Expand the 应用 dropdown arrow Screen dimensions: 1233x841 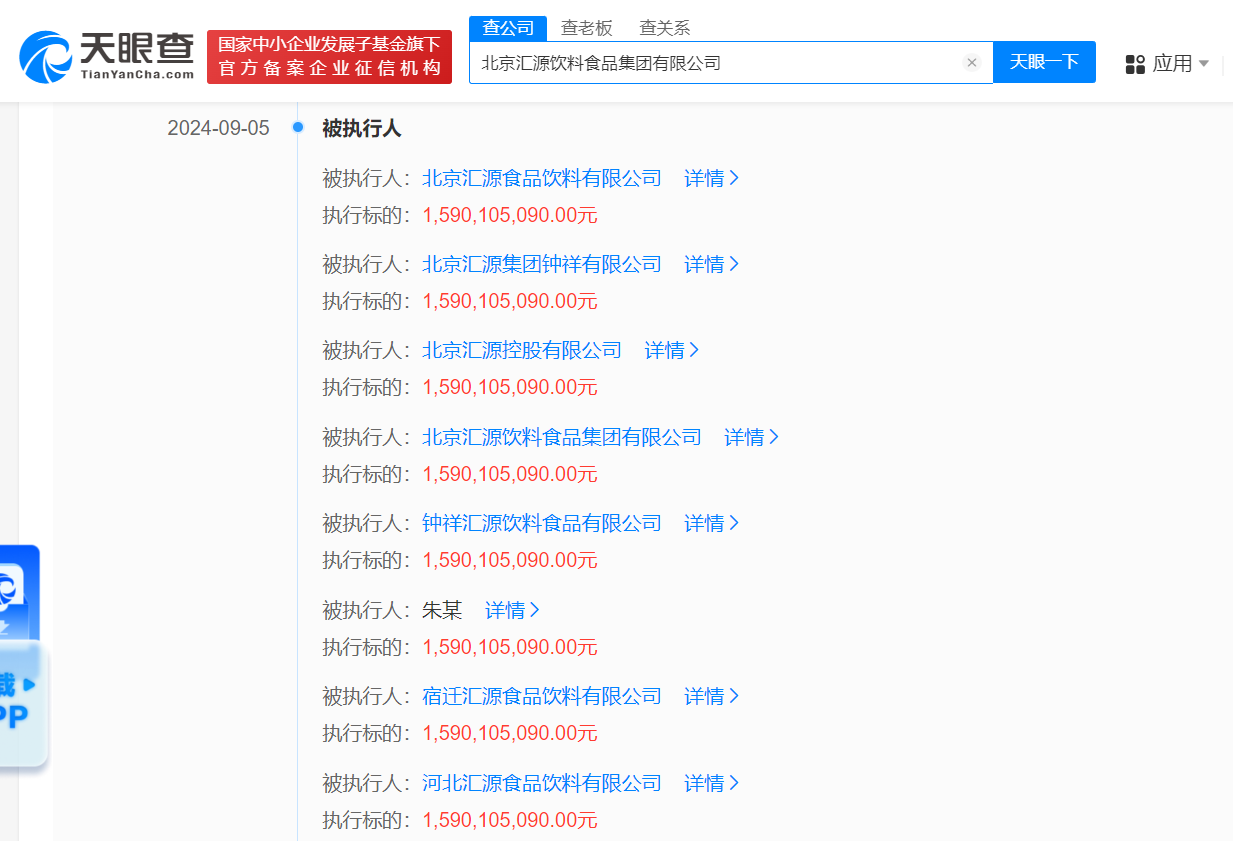pos(1203,64)
